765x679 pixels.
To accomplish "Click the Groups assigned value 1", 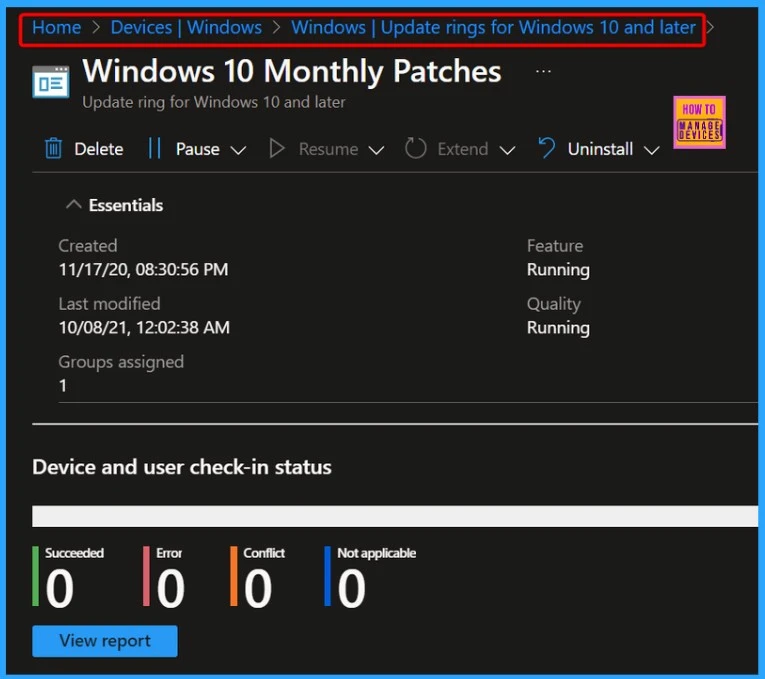I will point(63,385).
